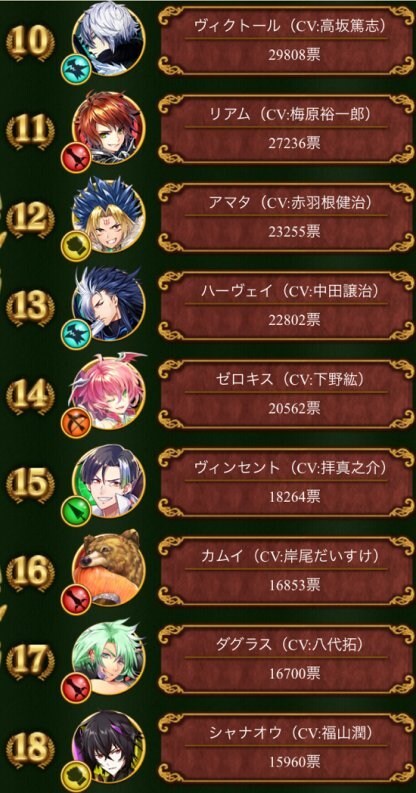
Task: Click the ハーヴェイ name panel with 22802票
Action: [286, 305]
